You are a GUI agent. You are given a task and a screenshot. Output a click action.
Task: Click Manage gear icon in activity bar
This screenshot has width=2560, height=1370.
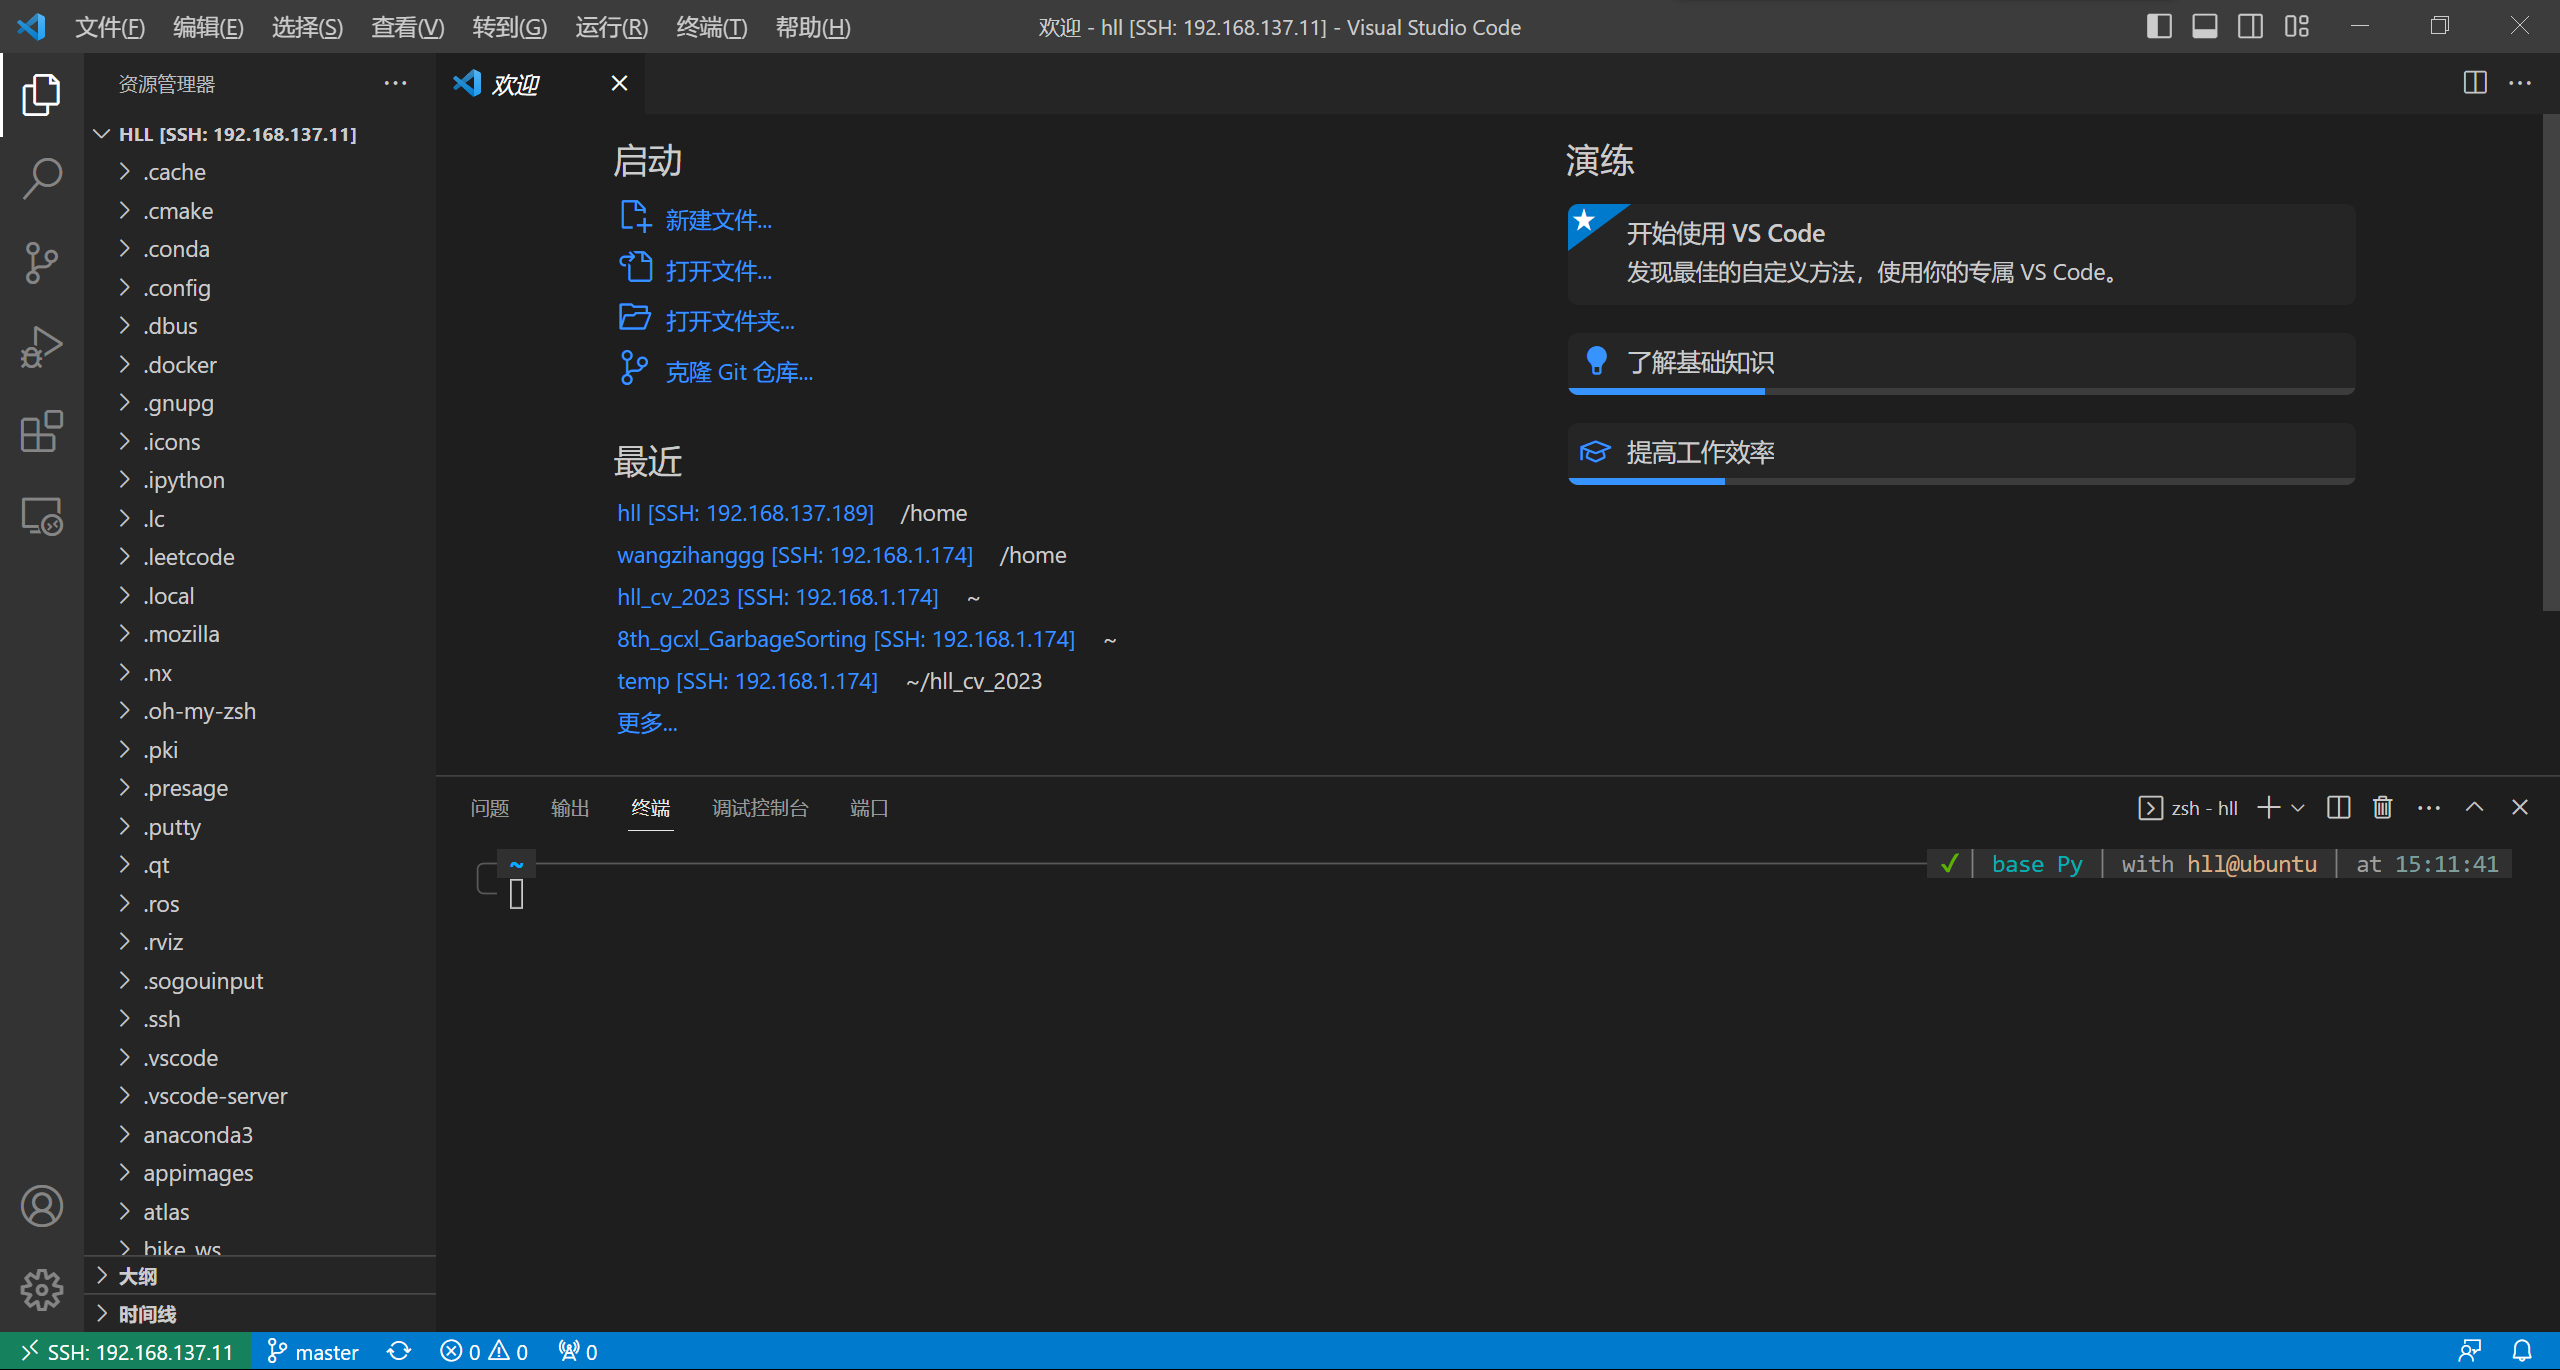[42, 1289]
